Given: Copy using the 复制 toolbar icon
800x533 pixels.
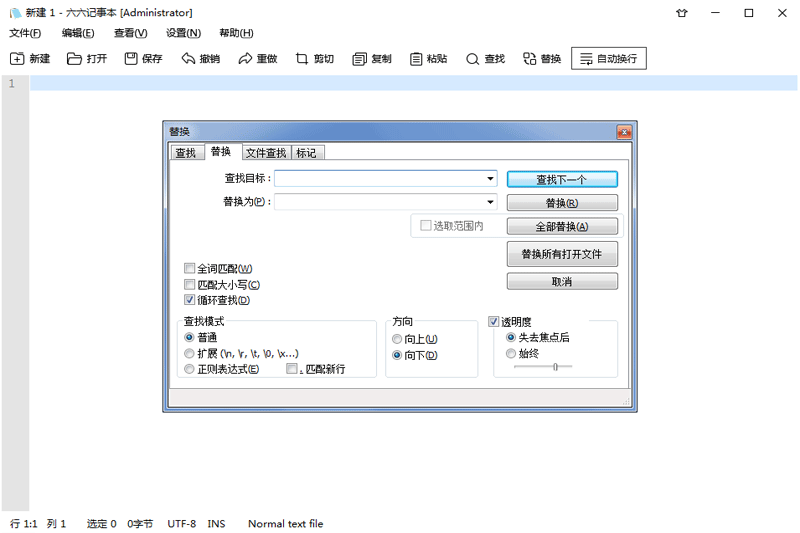Looking at the screenshot, I should click(x=359, y=59).
